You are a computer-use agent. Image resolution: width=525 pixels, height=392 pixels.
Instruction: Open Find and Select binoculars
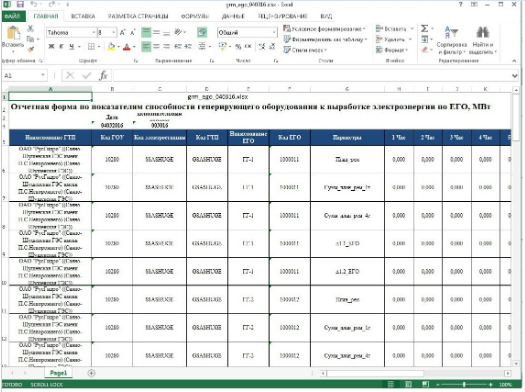pyautogui.click(x=482, y=40)
